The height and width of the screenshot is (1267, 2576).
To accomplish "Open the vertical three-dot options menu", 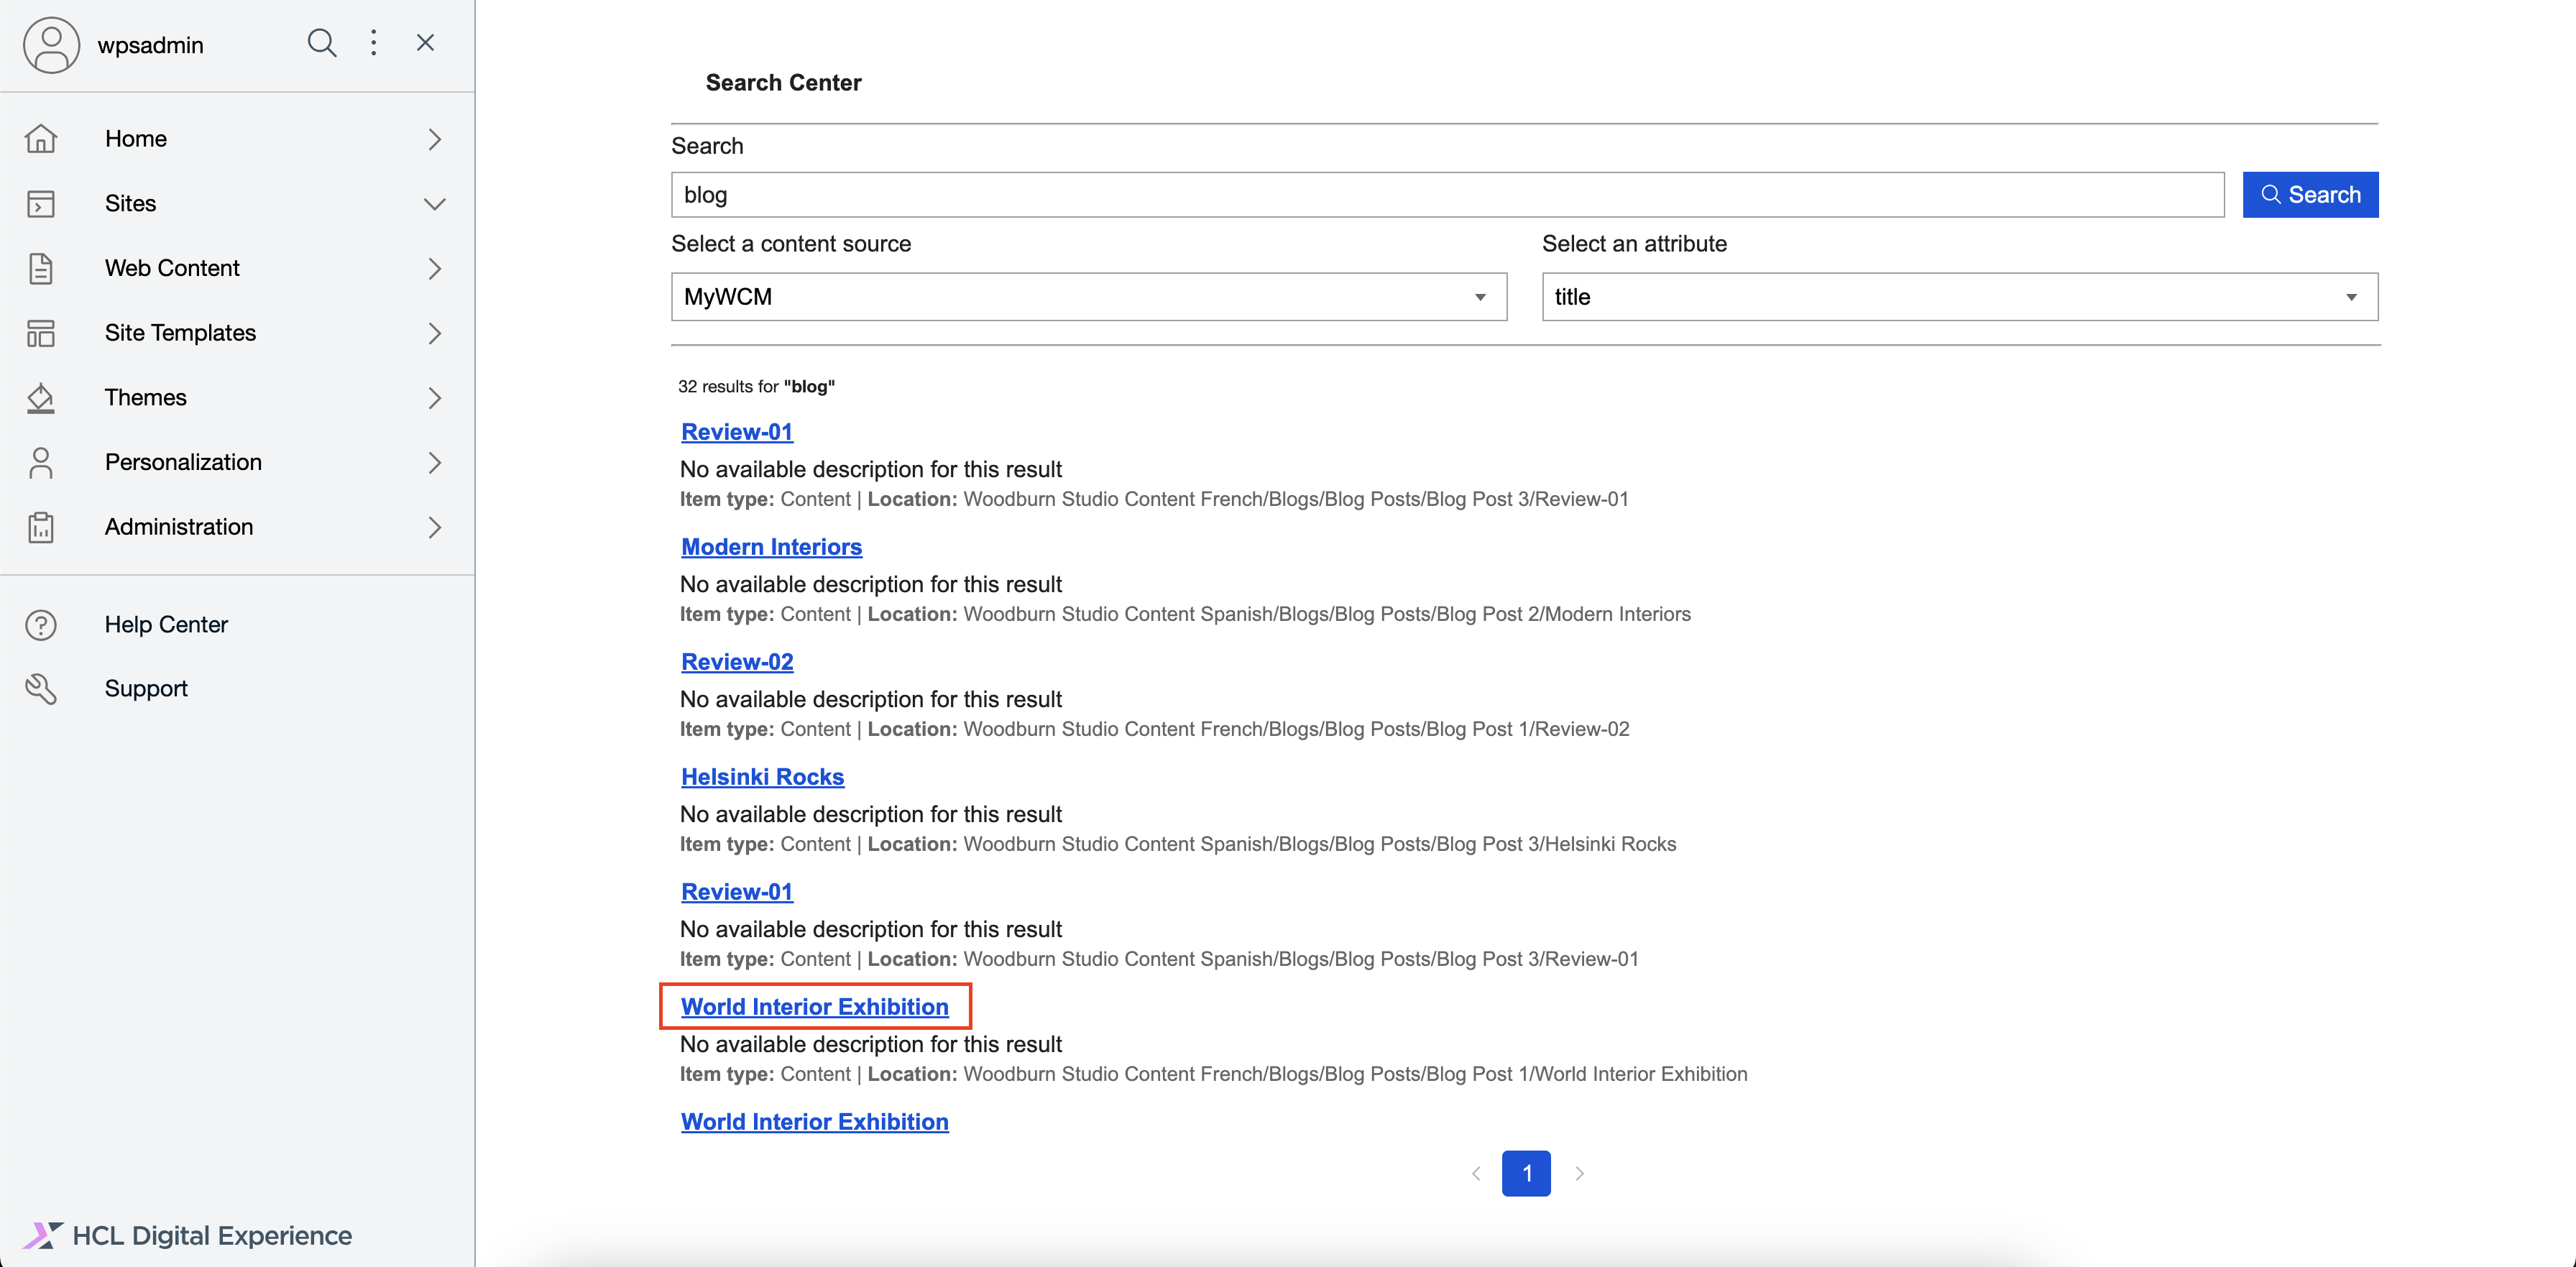I will pyautogui.click(x=373, y=43).
